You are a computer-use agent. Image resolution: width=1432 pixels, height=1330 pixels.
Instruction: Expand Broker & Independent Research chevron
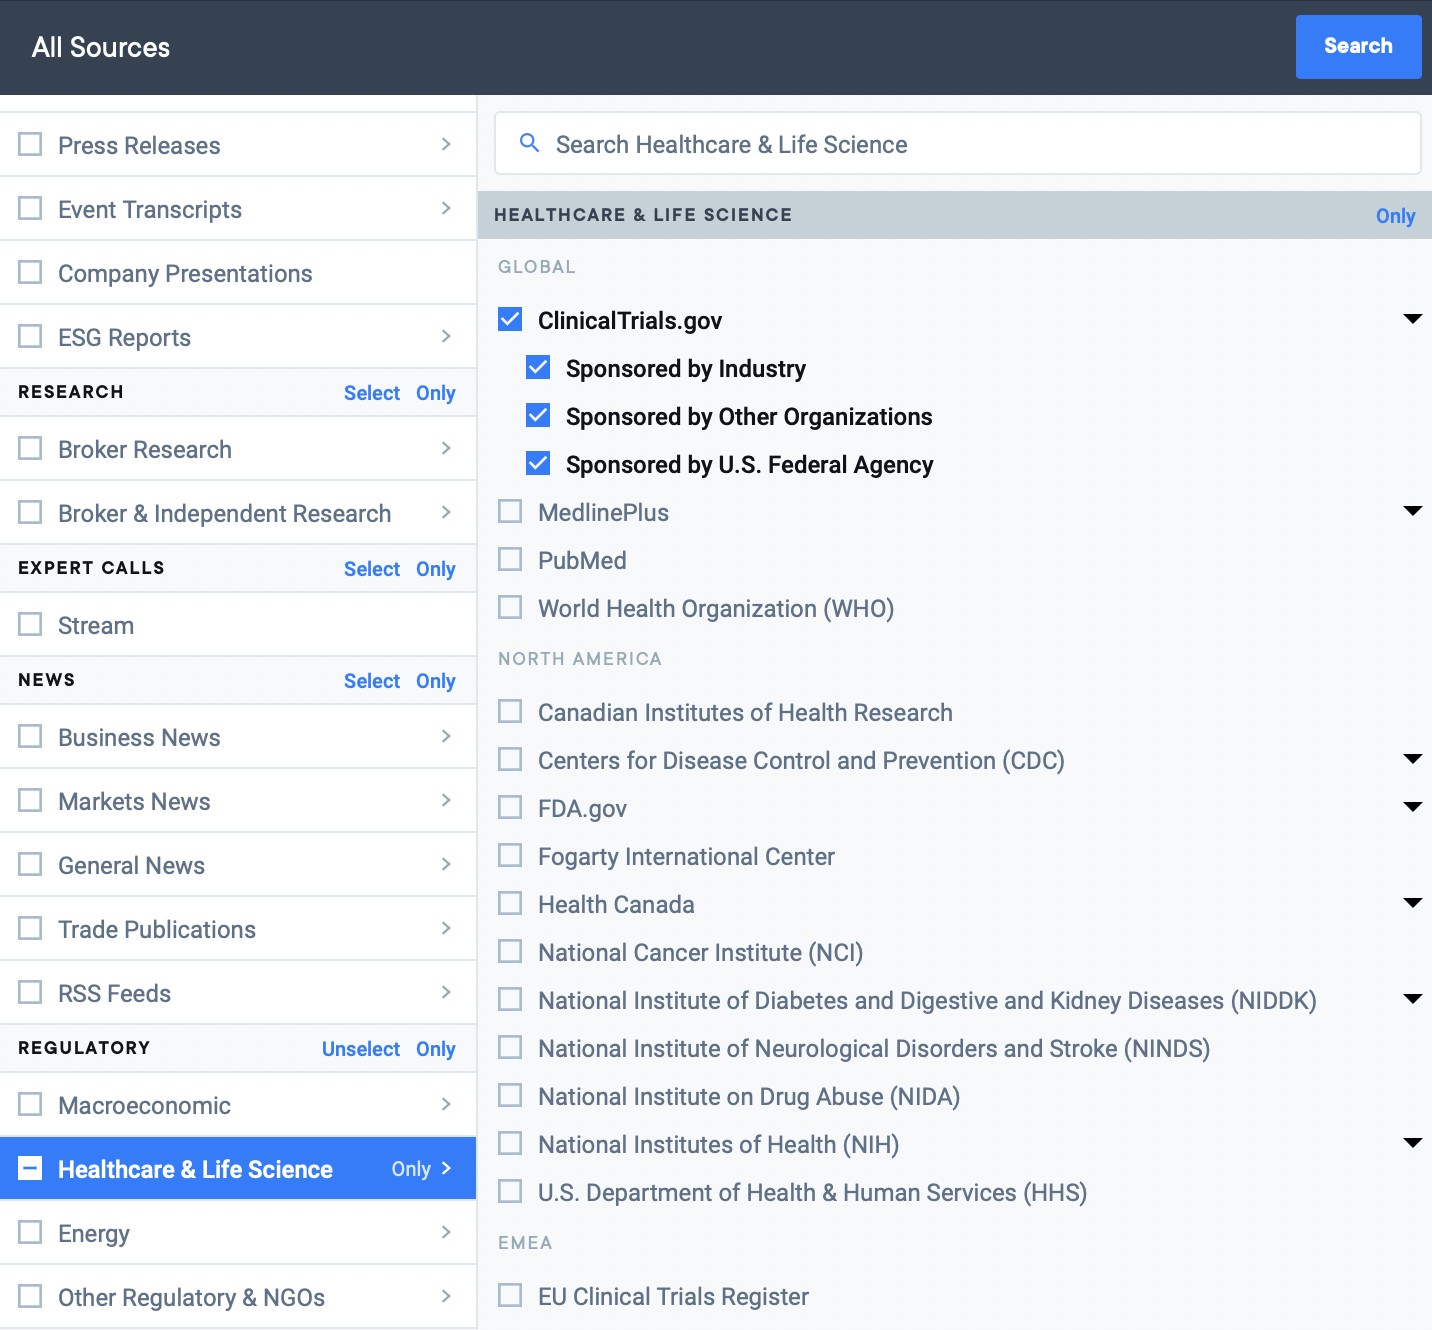[446, 512]
